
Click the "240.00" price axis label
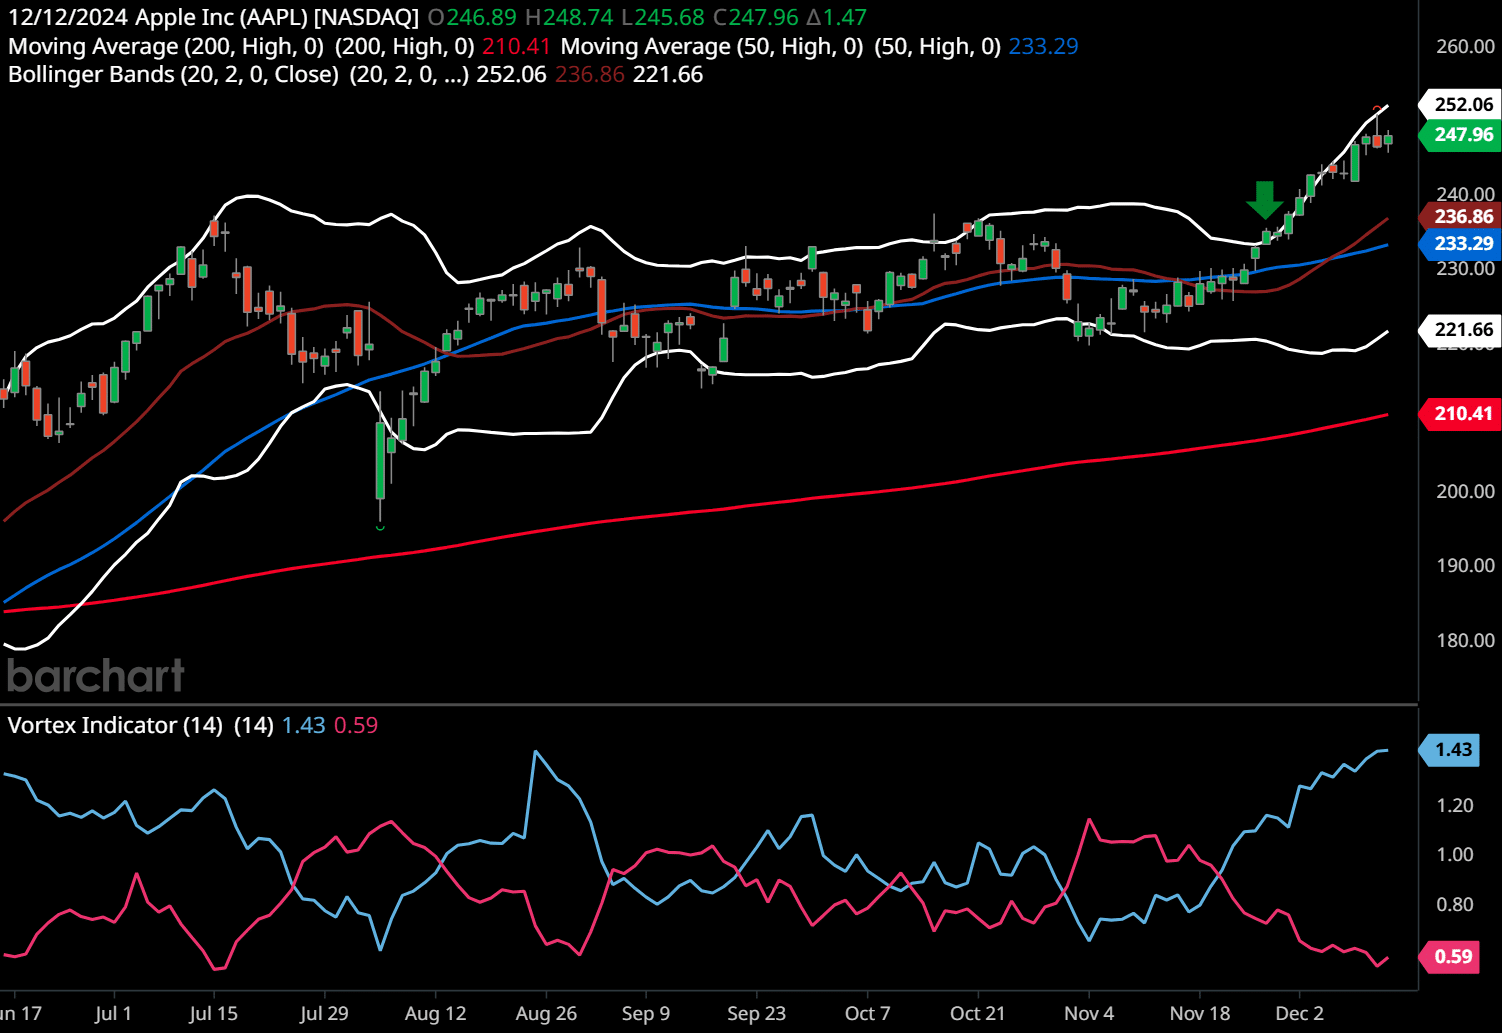pyautogui.click(x=1465, y=194)
